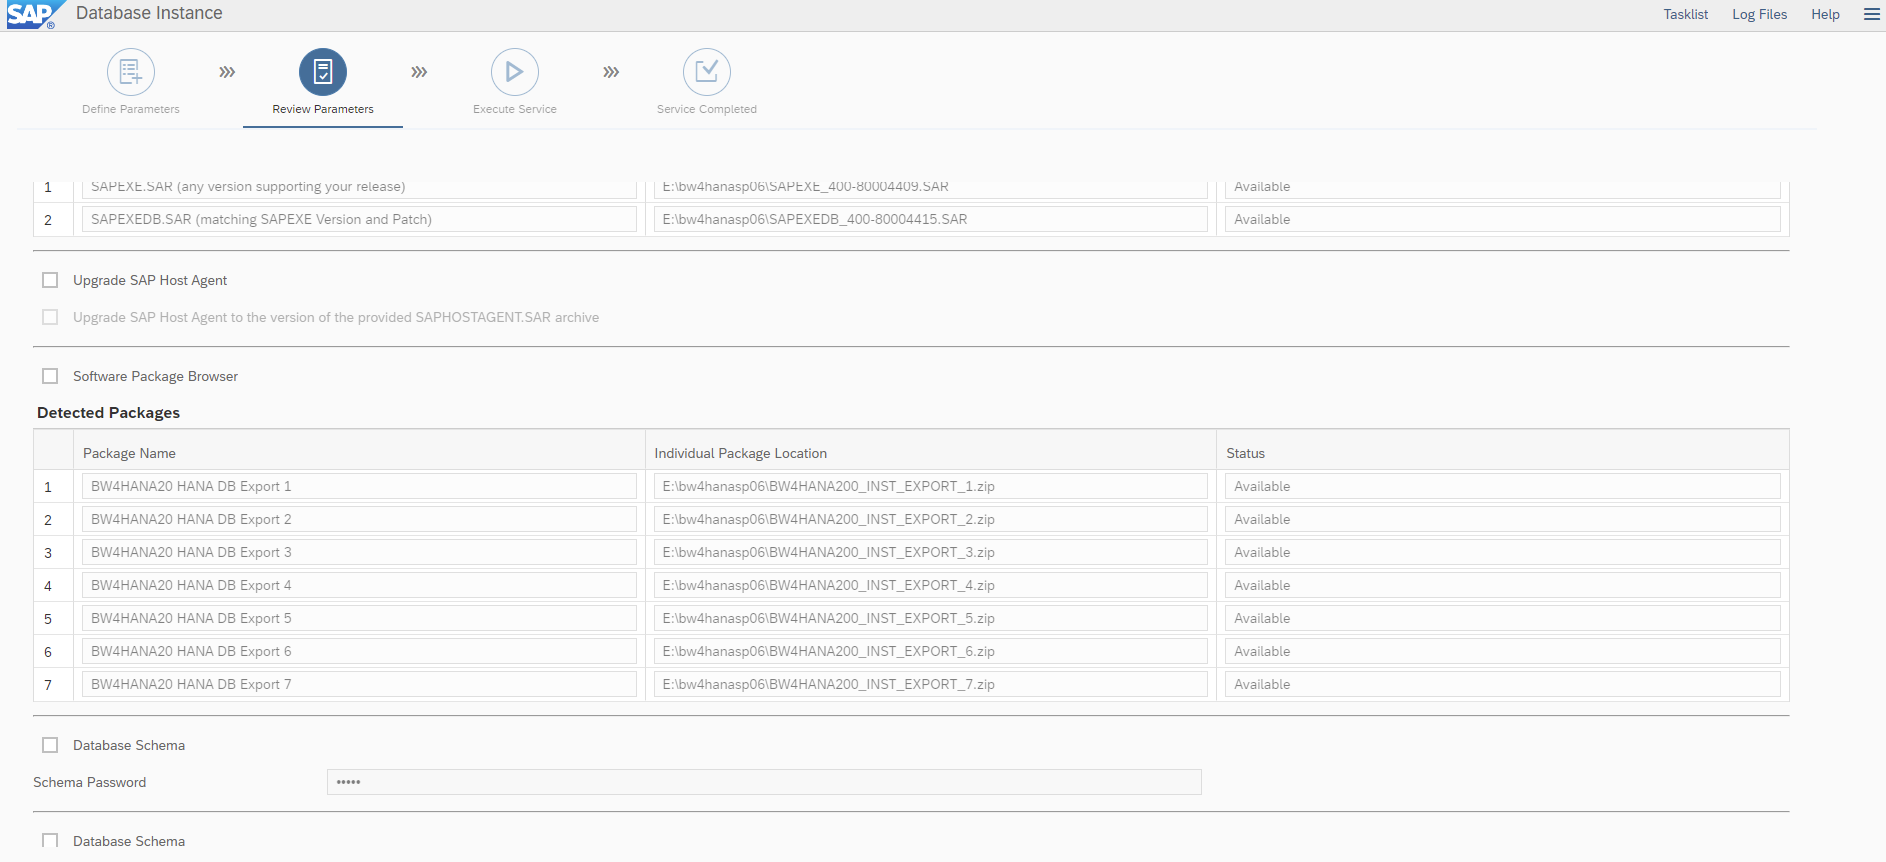The height and width of the screenshot is (862, 1886).
Task: Click the Package Name column header
Action: pyautogui.click(x=129, y=453)
